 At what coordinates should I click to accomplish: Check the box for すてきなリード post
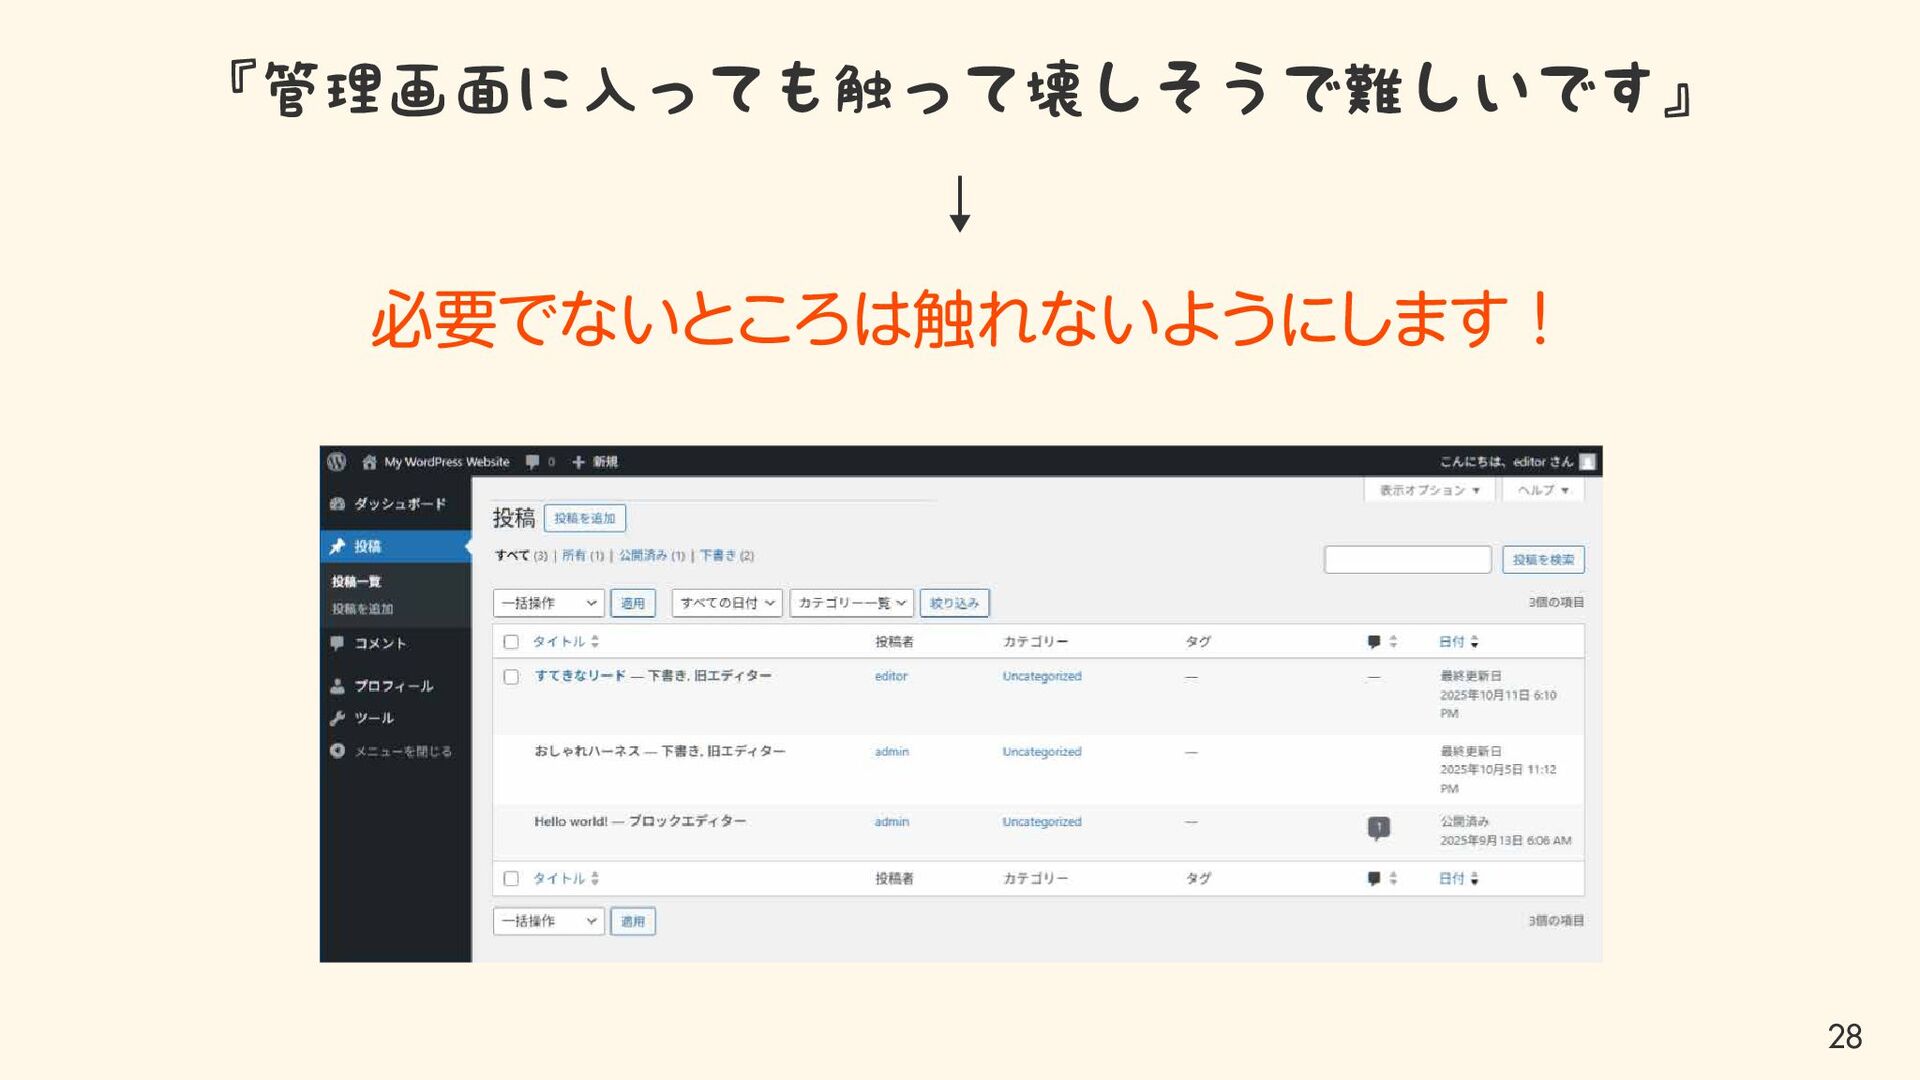(511, 677)
